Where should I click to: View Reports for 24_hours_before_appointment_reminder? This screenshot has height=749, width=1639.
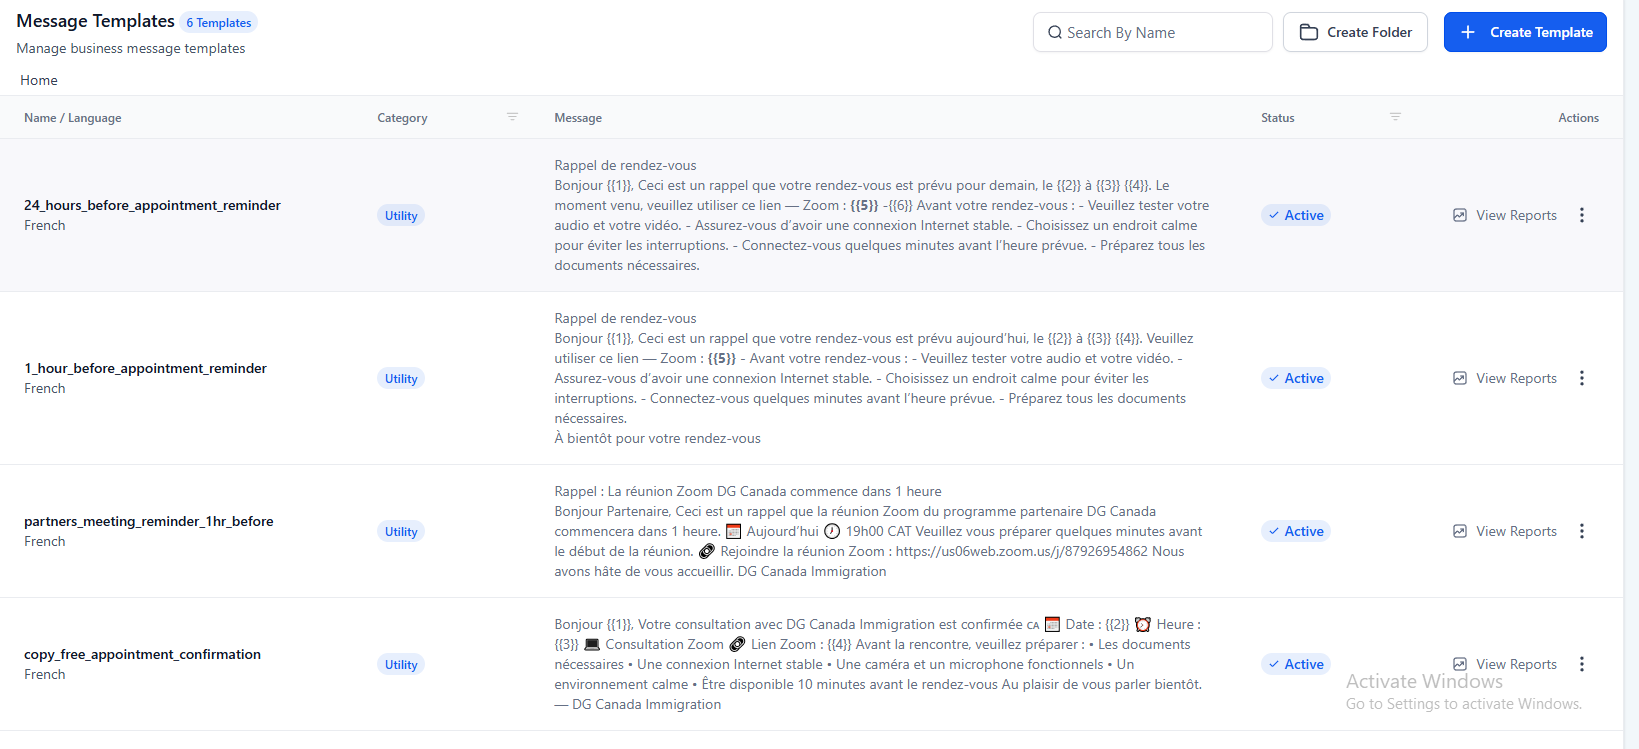coord(1505,215)
